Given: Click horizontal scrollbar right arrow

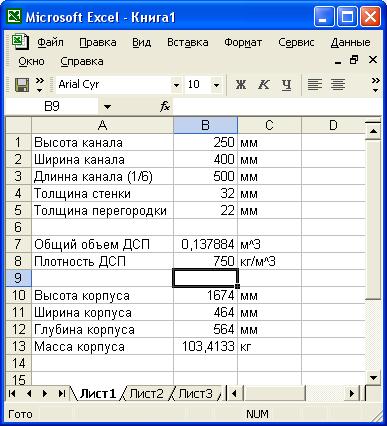Looking at the screenshot, I should coord(351,394).
